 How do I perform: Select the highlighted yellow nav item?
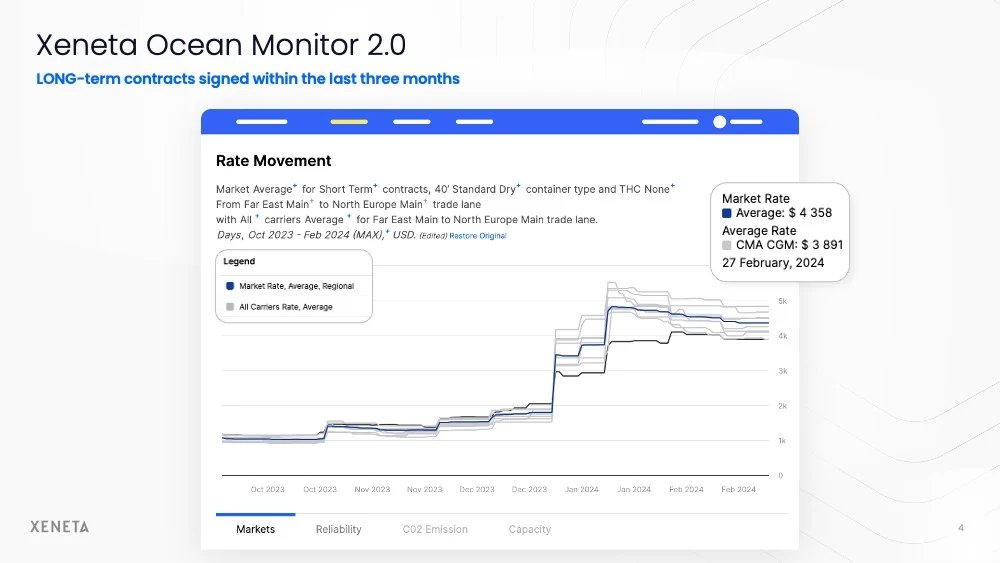tap(349, 122)
